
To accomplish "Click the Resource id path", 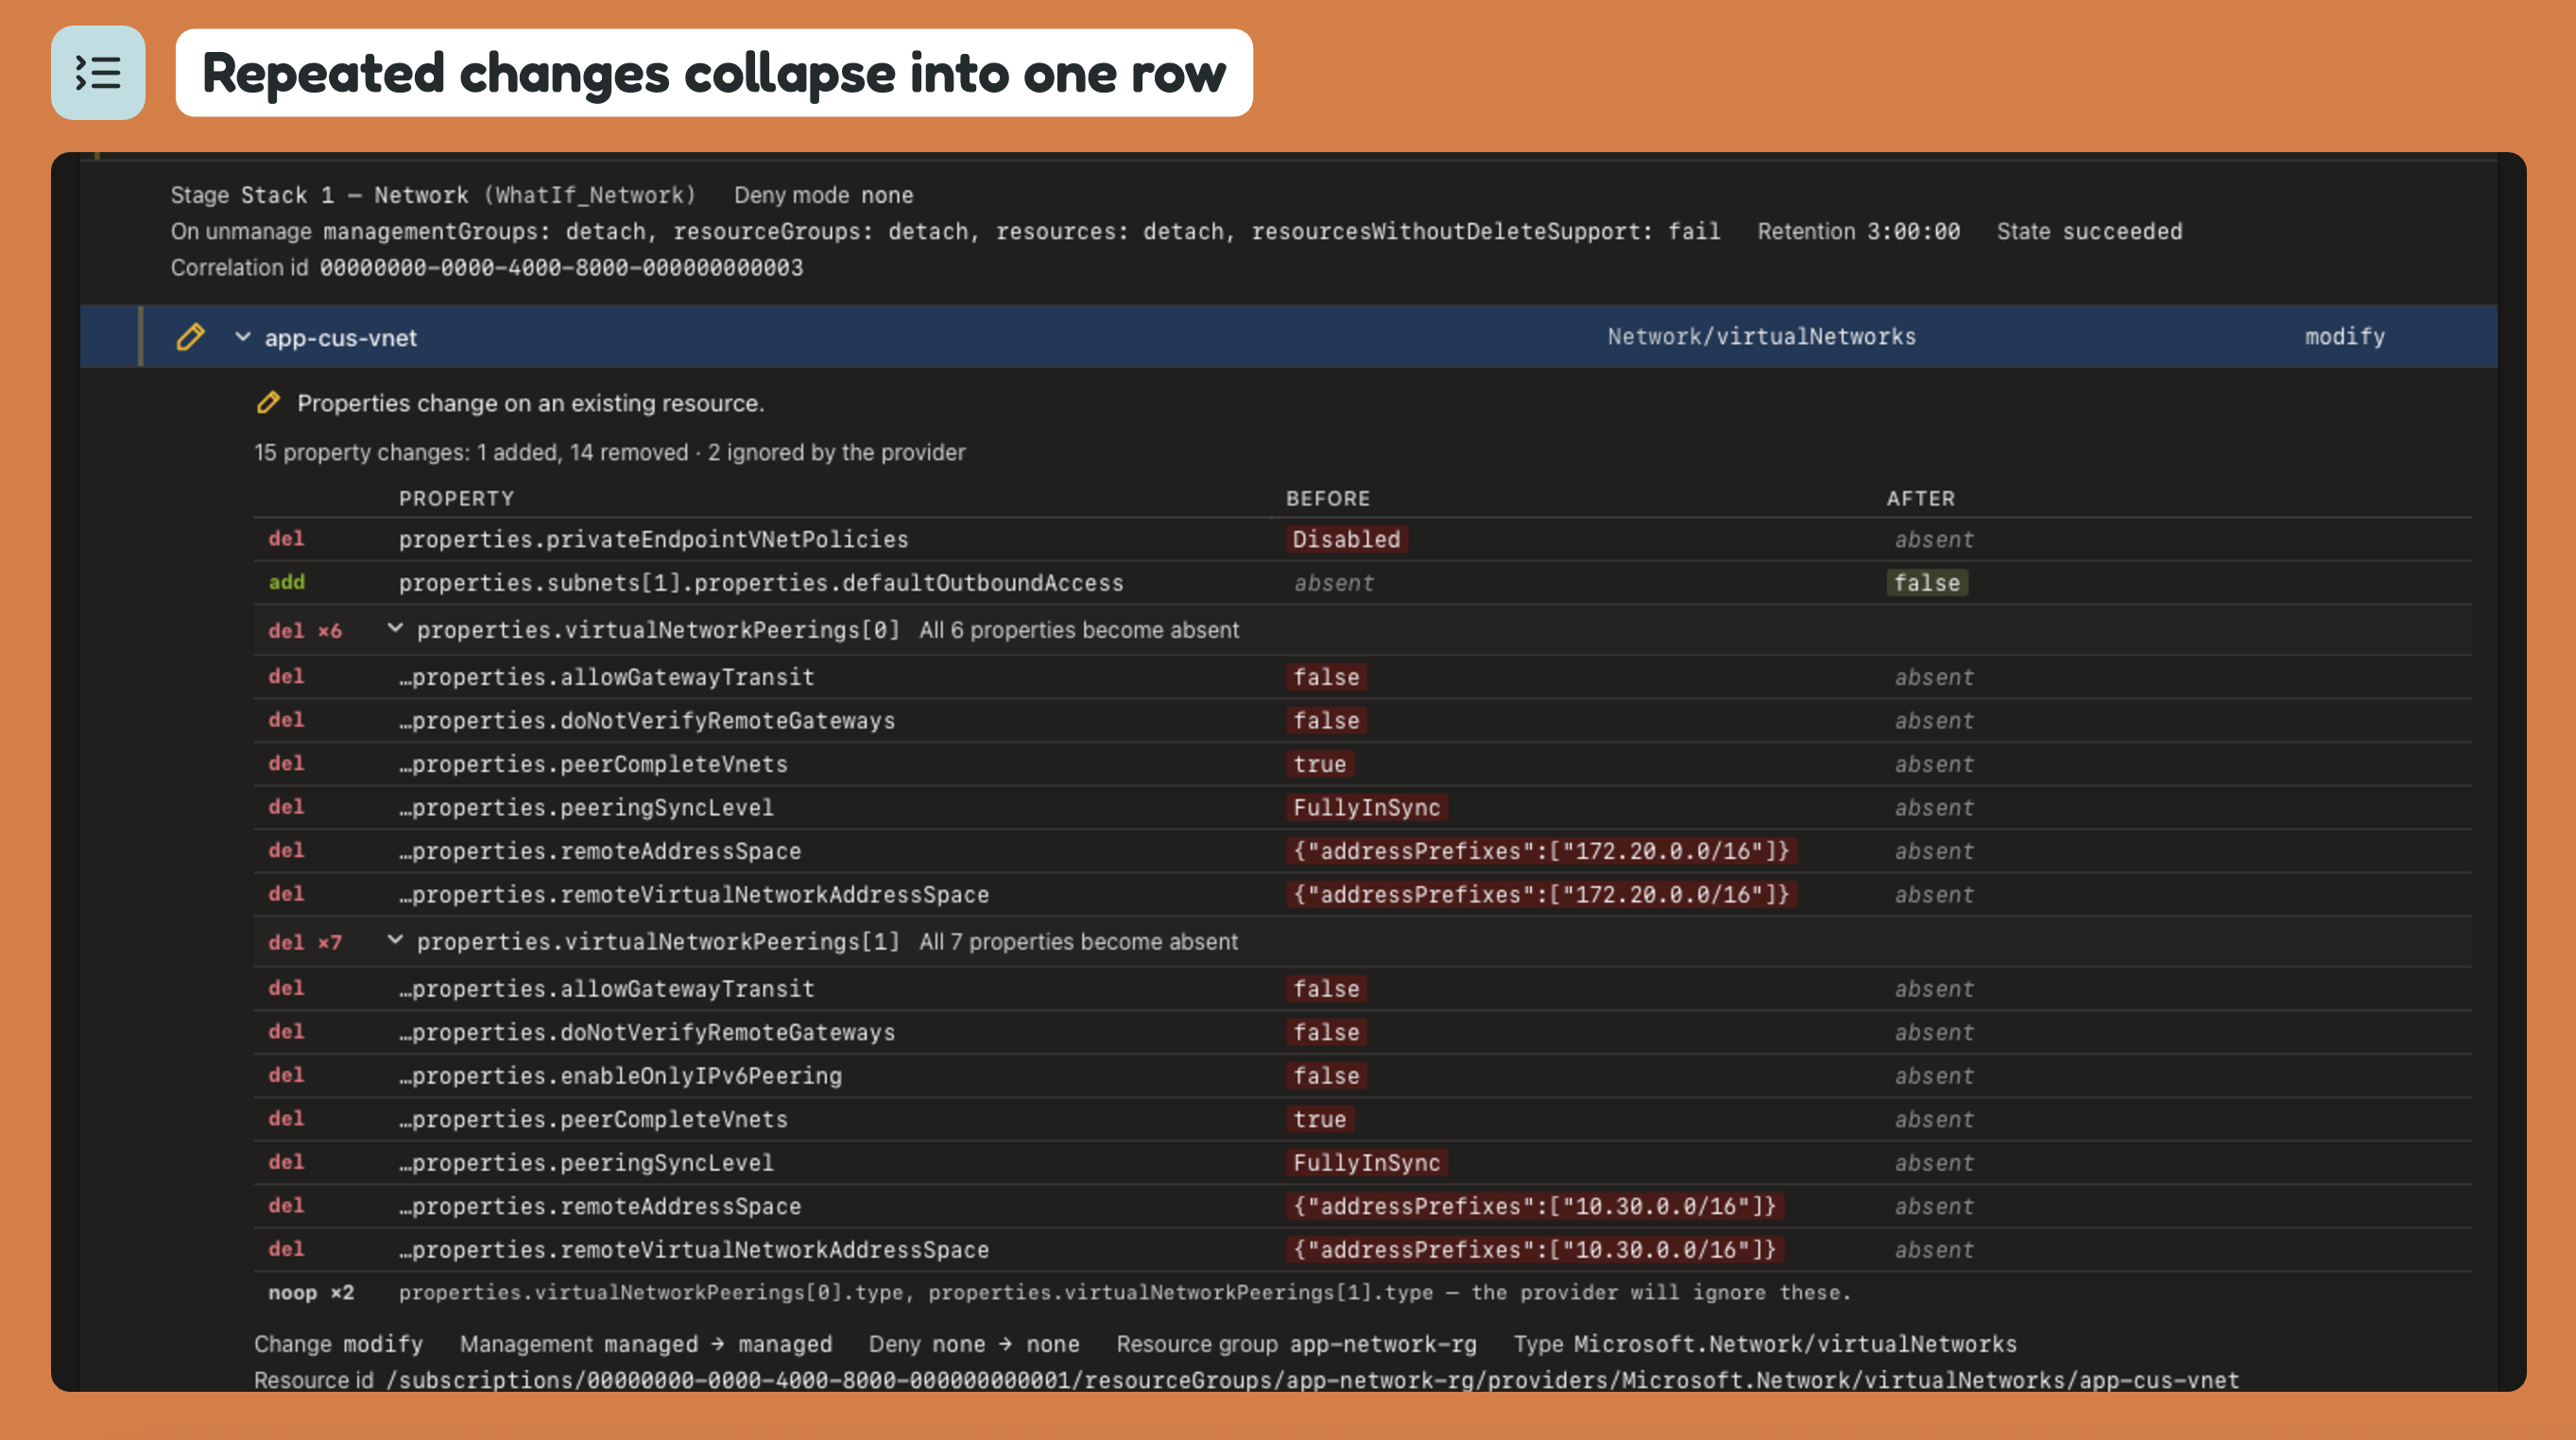I will (x=1312, y=1380).
